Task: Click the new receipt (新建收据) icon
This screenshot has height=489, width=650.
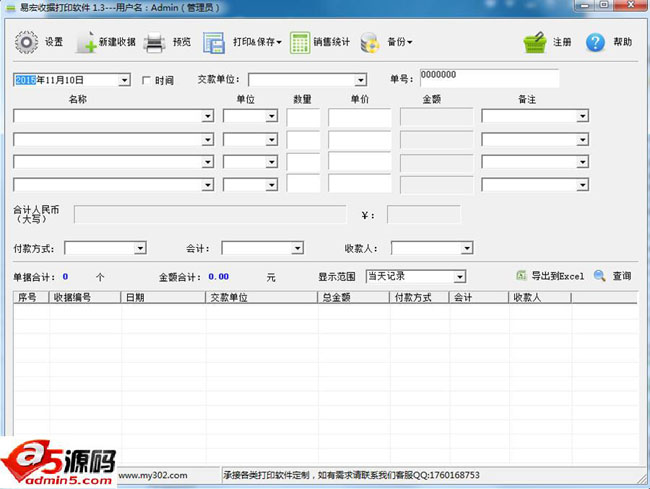Action: pos(86,42)
